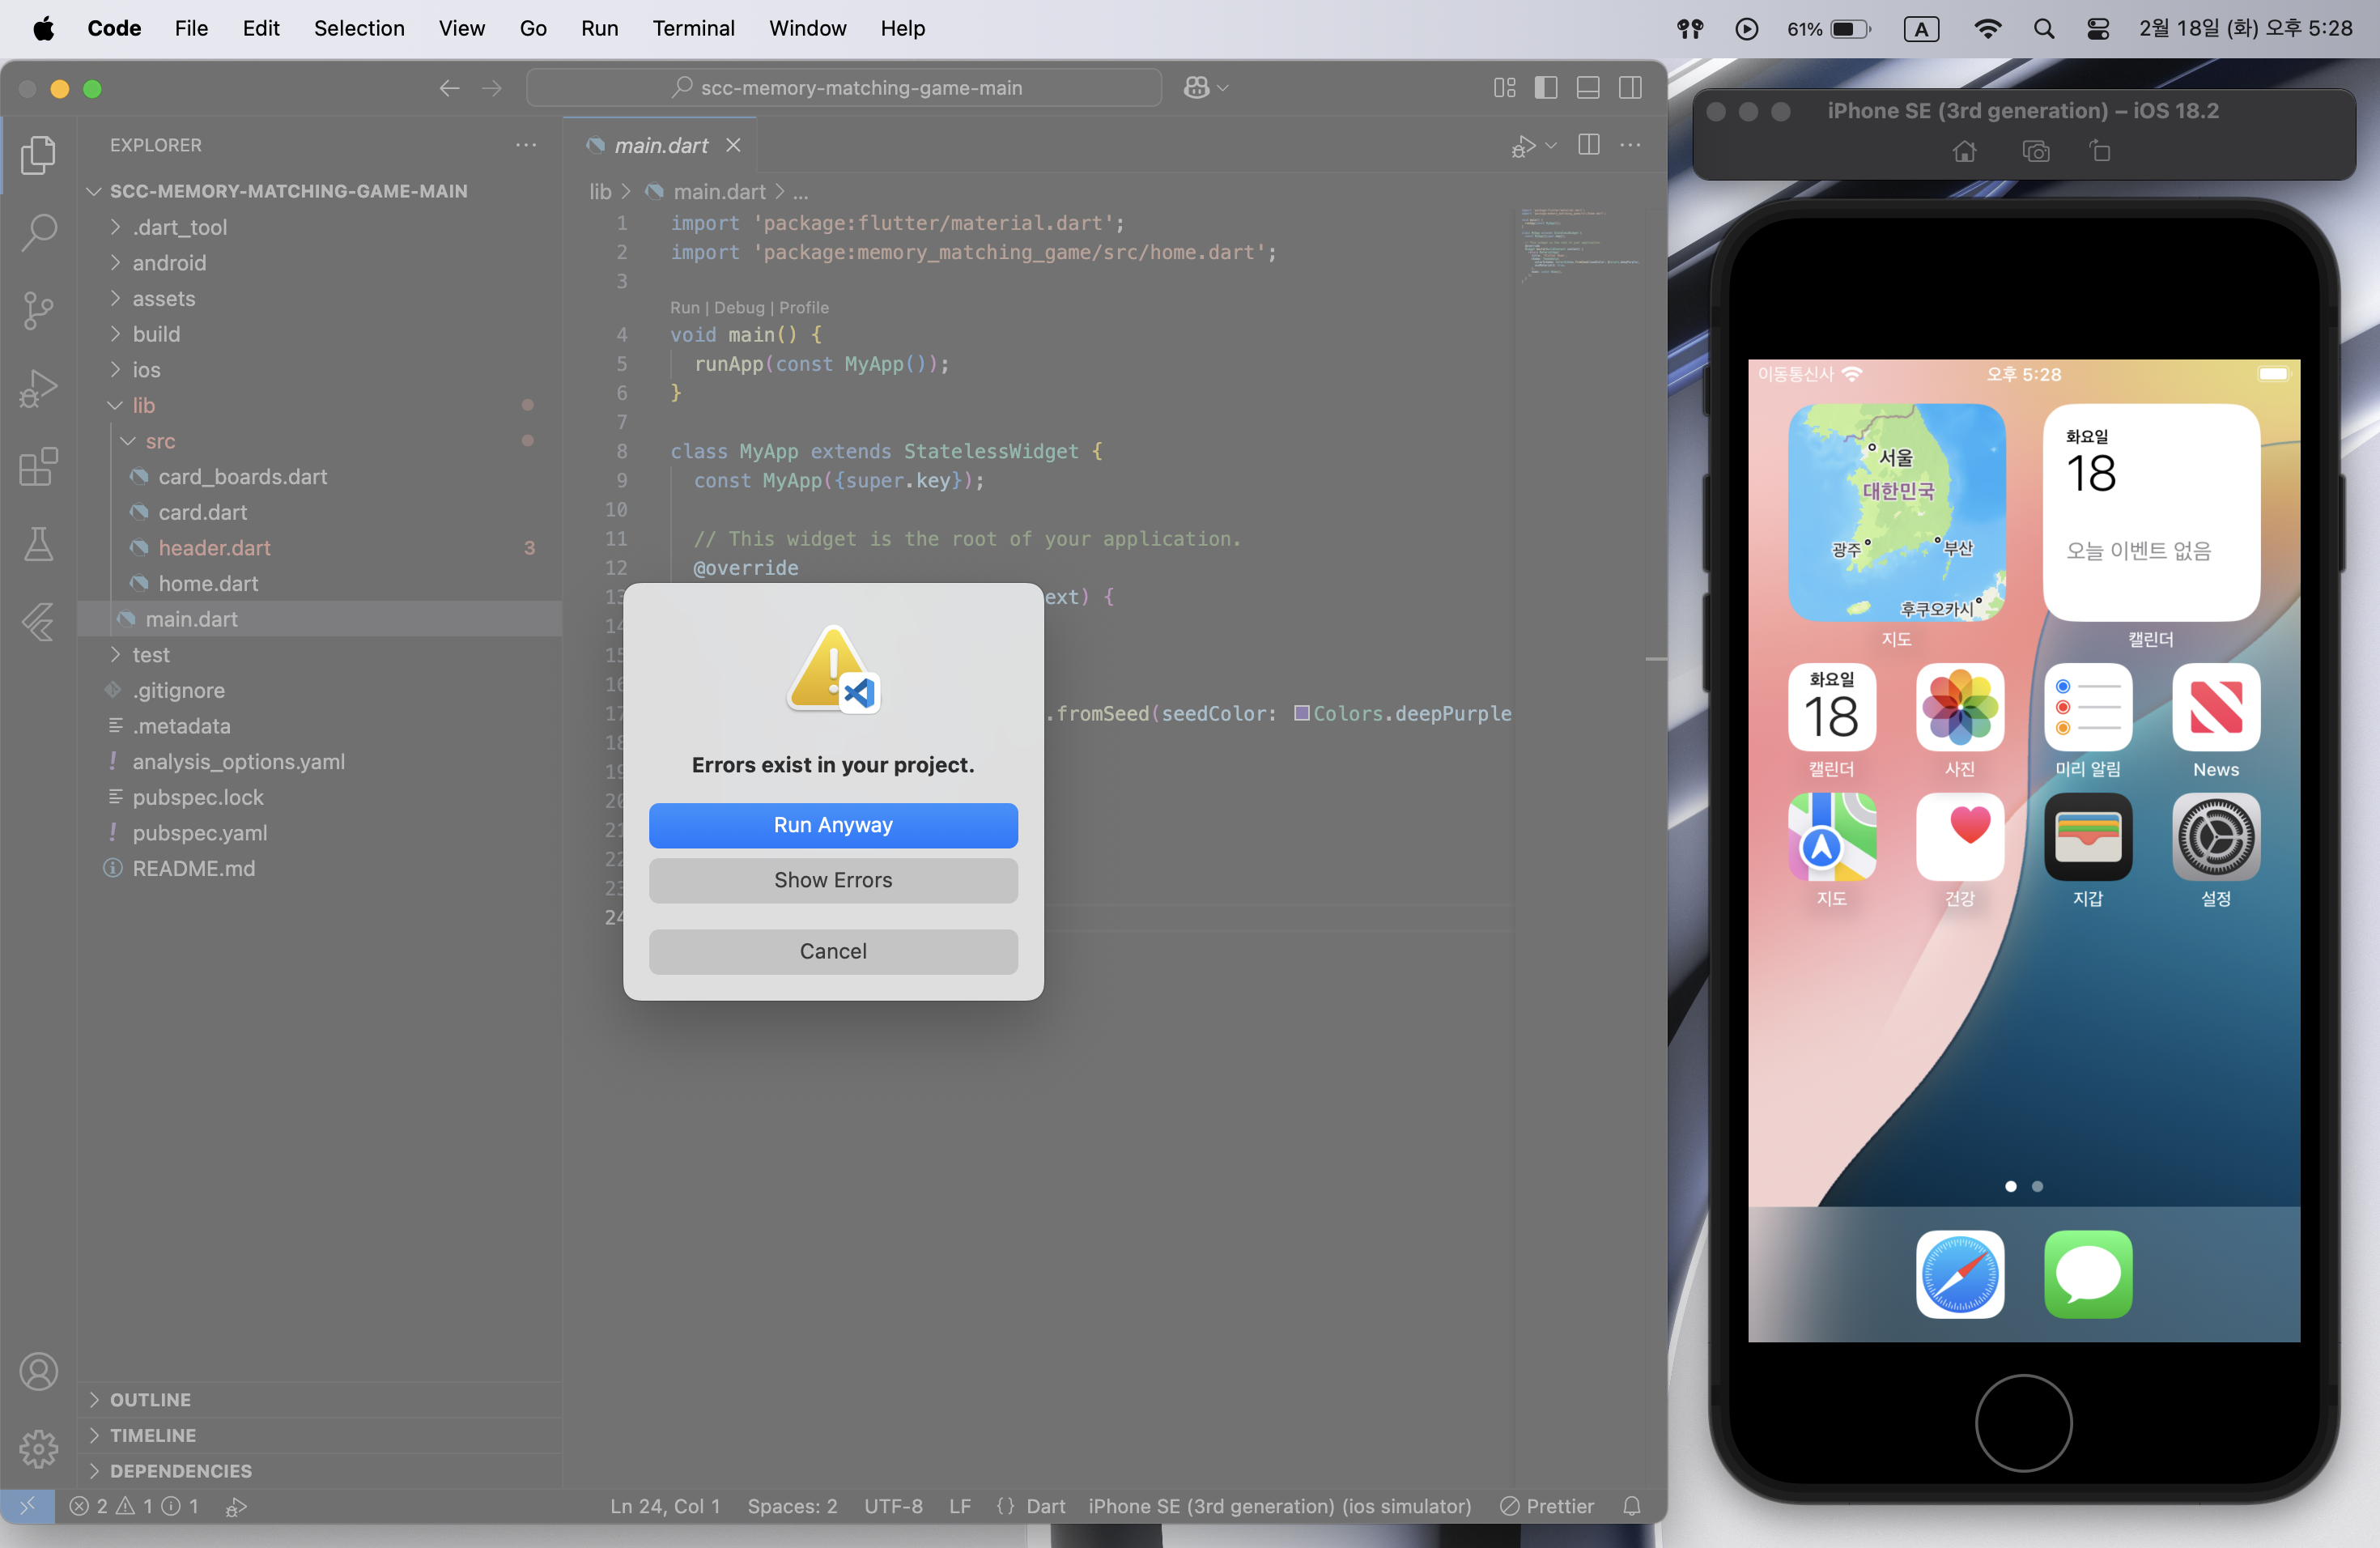Image resolution: width=2380 pixels, height=1548 pixels.
Task: Open the Accounts menu icon
Action: pyautogui.click(x=38, y=1371)
